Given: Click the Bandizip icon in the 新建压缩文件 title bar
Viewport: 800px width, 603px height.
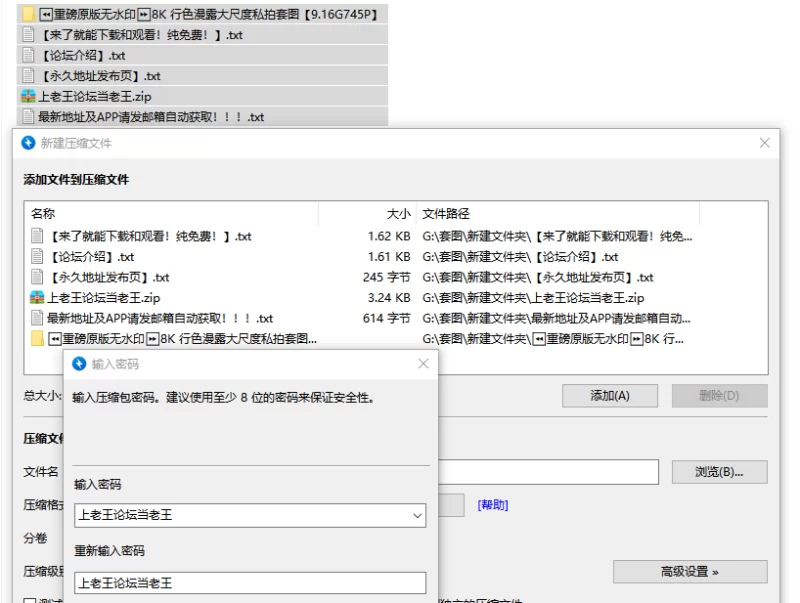Looking at the screenshot, I should [28, 143].
